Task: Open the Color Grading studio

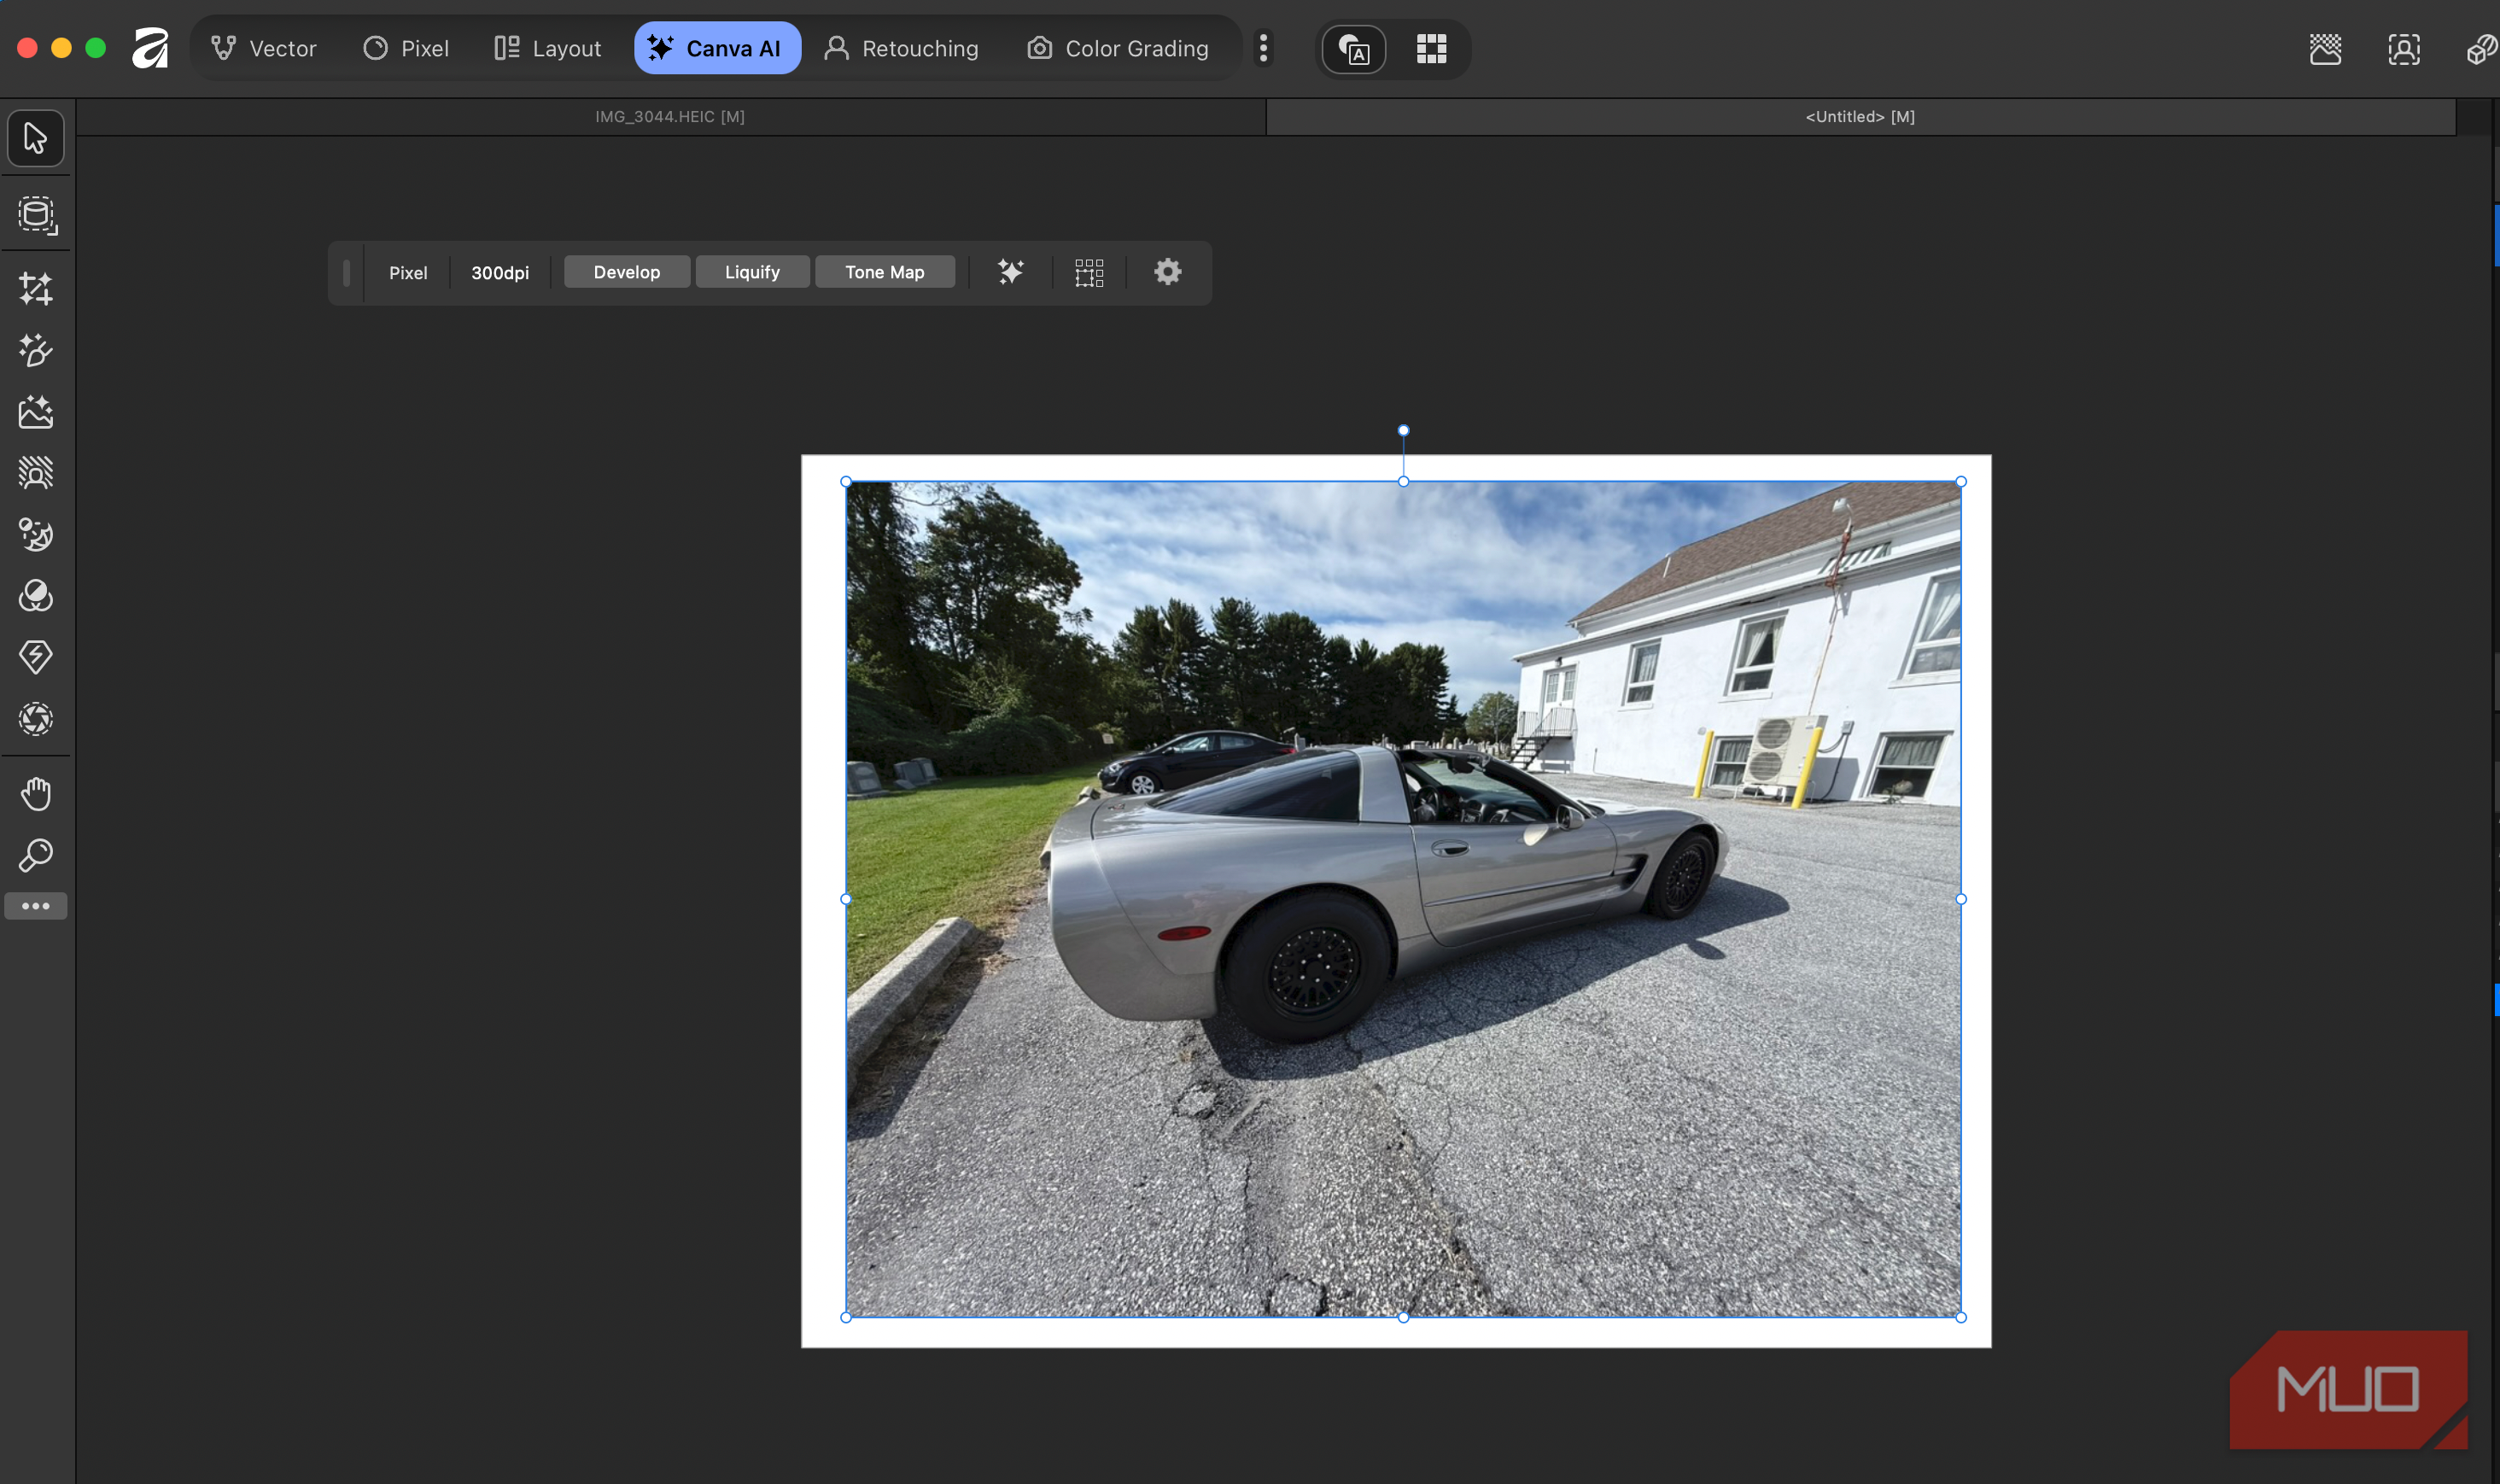Action: pos(1118,48)
